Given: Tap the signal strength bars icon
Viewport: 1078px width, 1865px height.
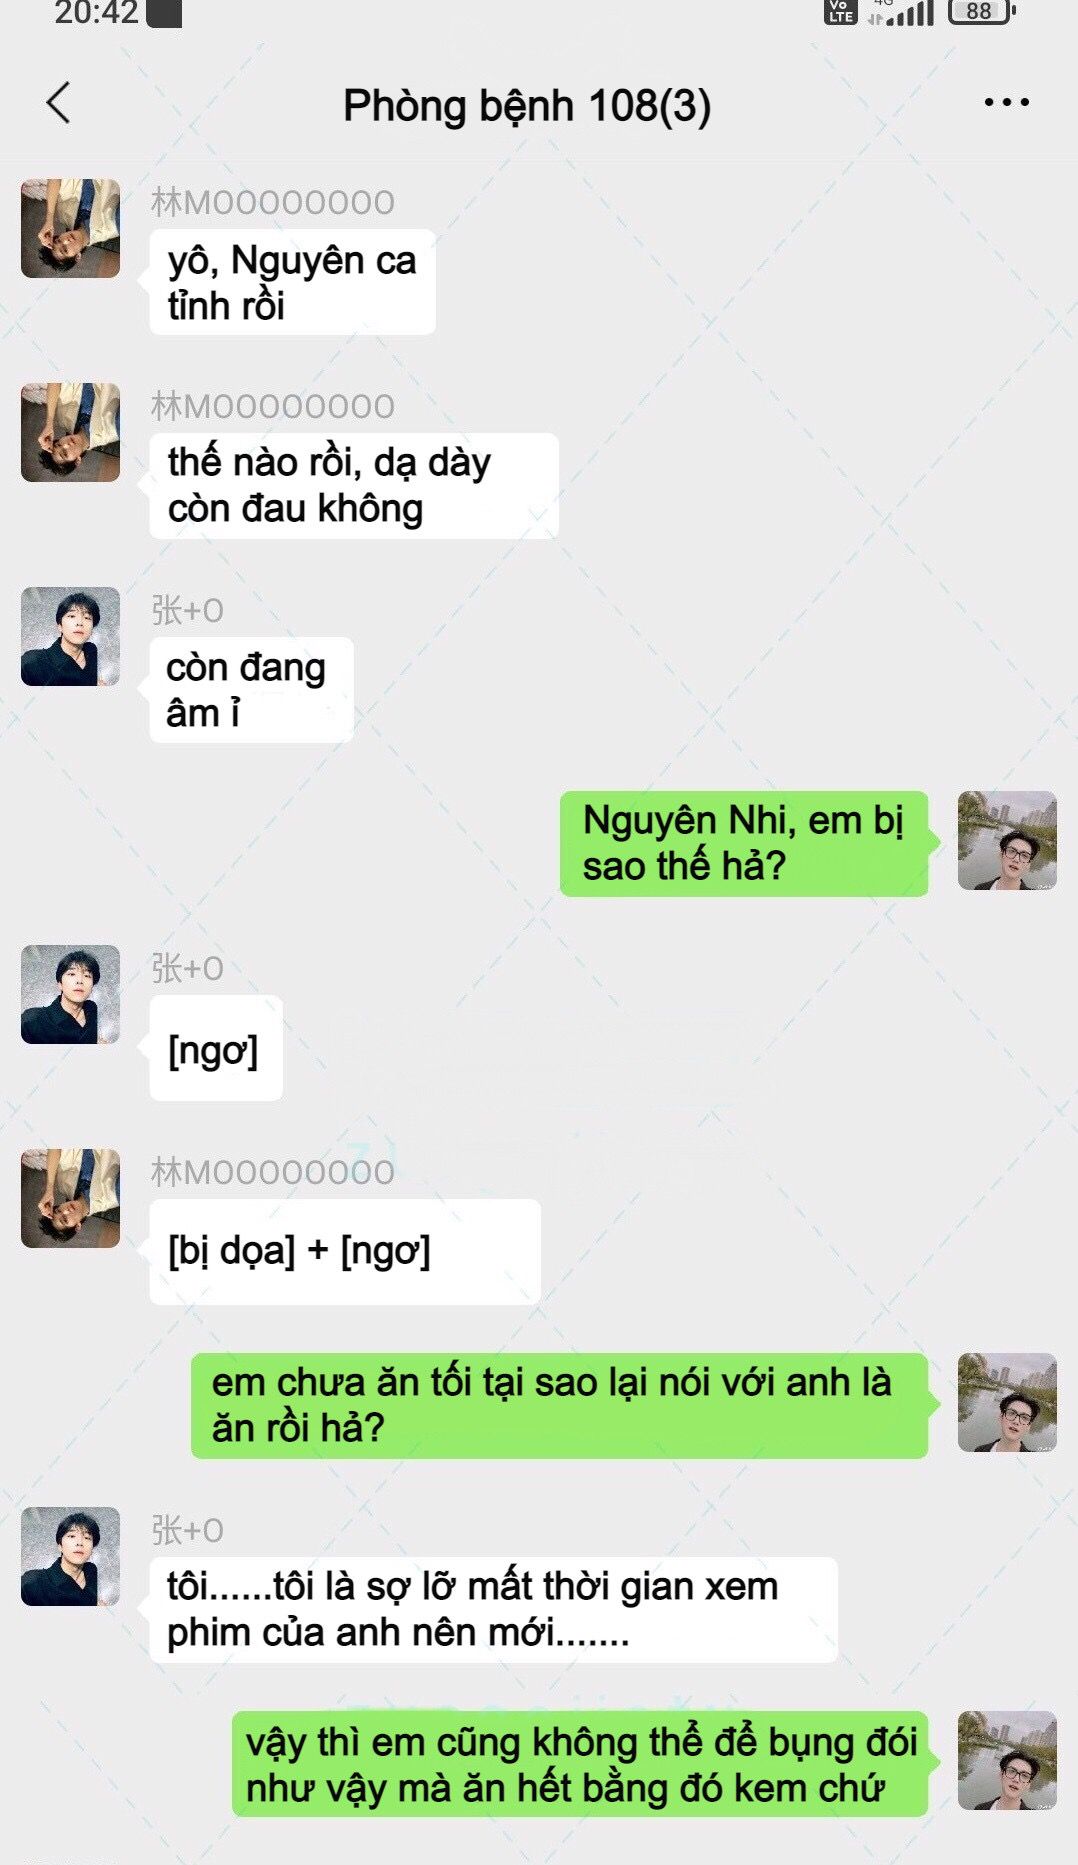Looking at the screenshot, I should click(902, 12).
